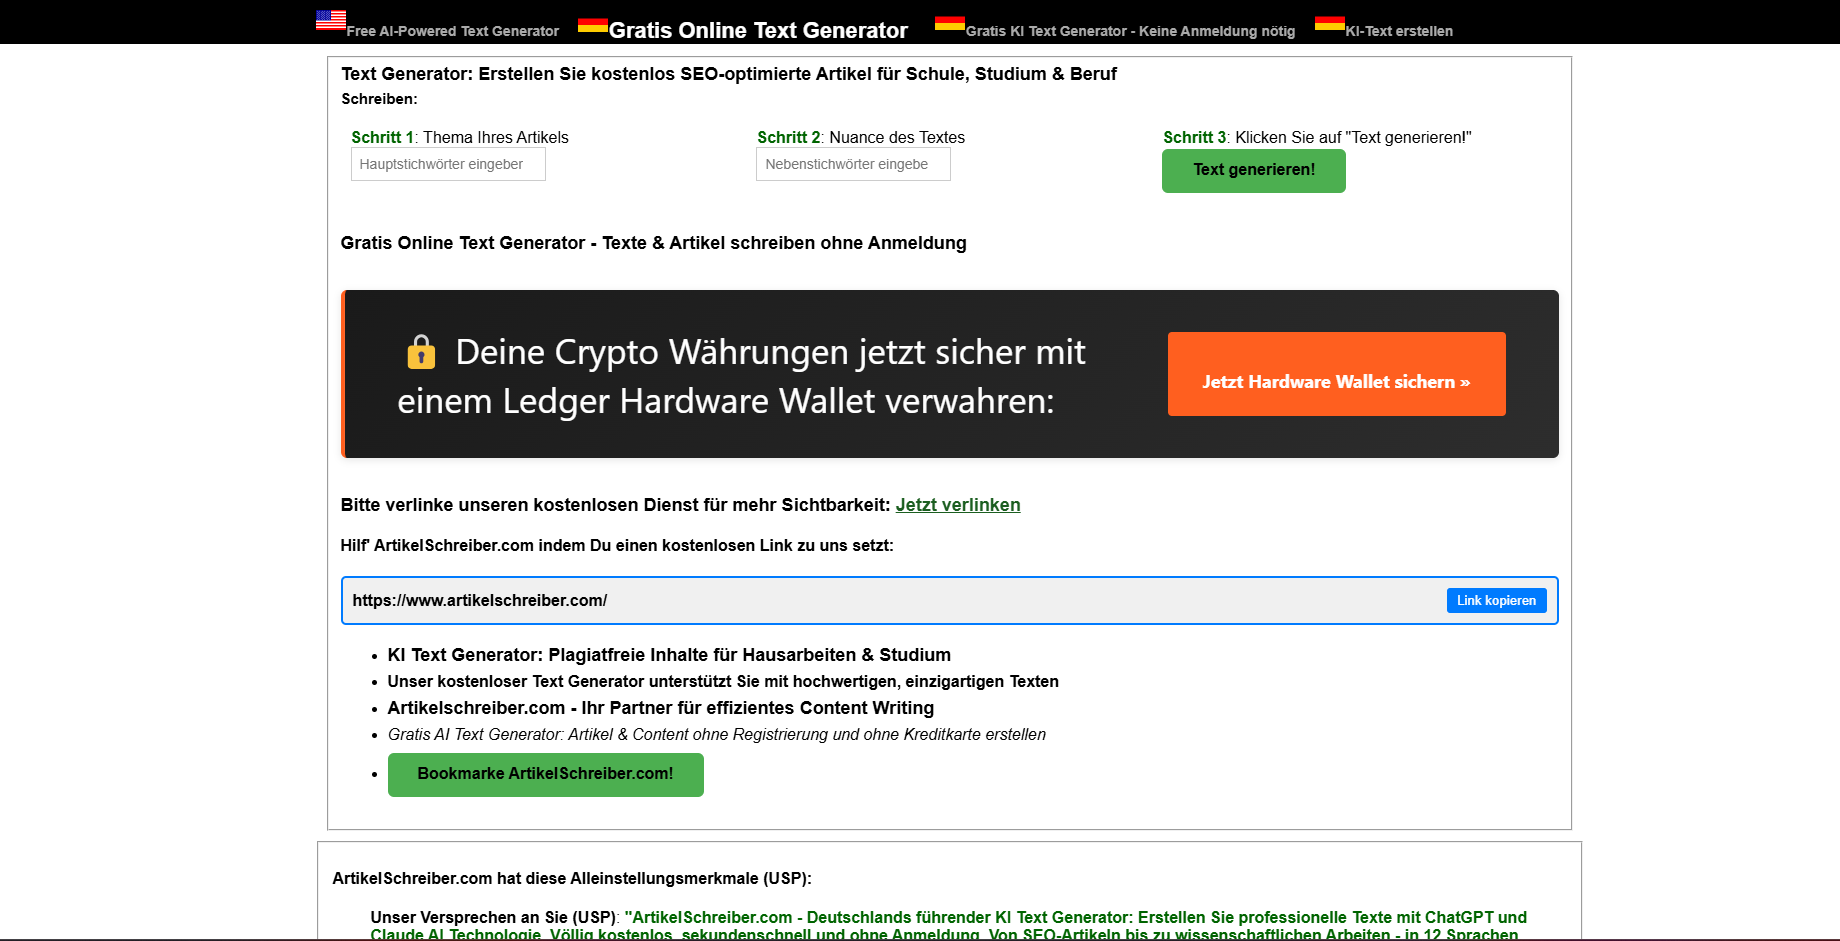Click the "Link kopieren" button
This screenshot has height=941, width=1840.
pyautogui.click(x=1497, y=600)
